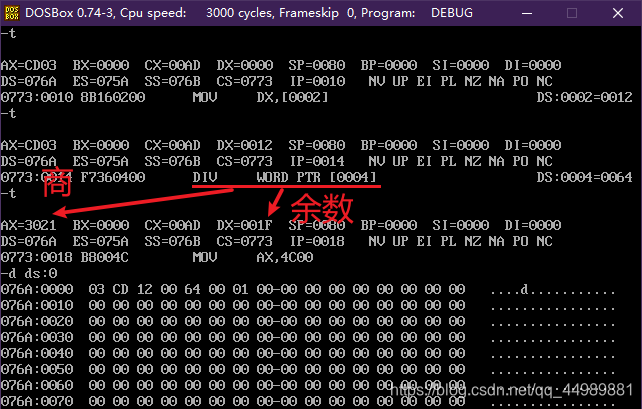Click the DIV mnemonic

point(205,177)
